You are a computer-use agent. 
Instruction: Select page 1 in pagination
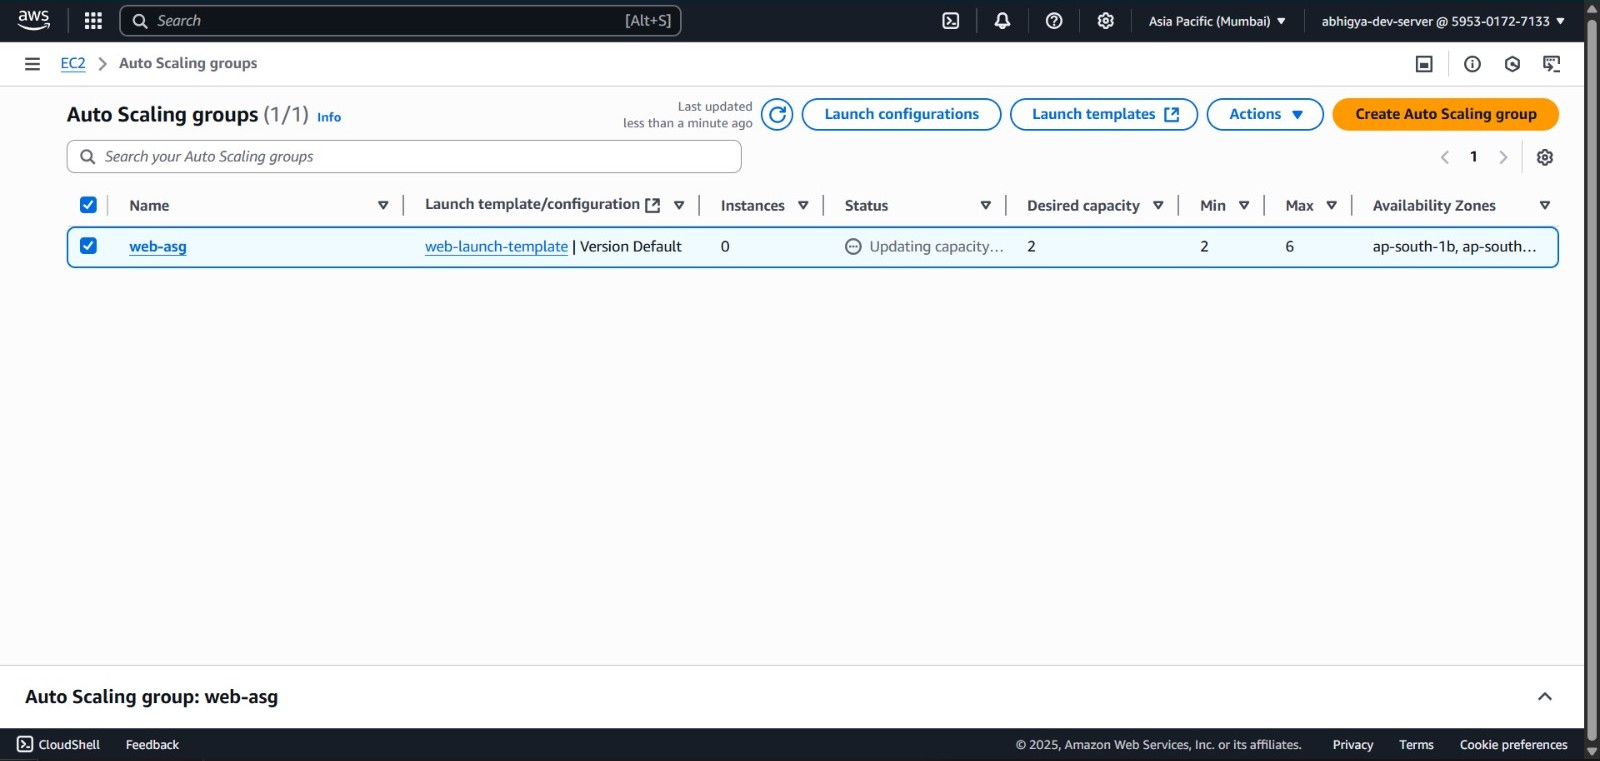[1474, 157]
